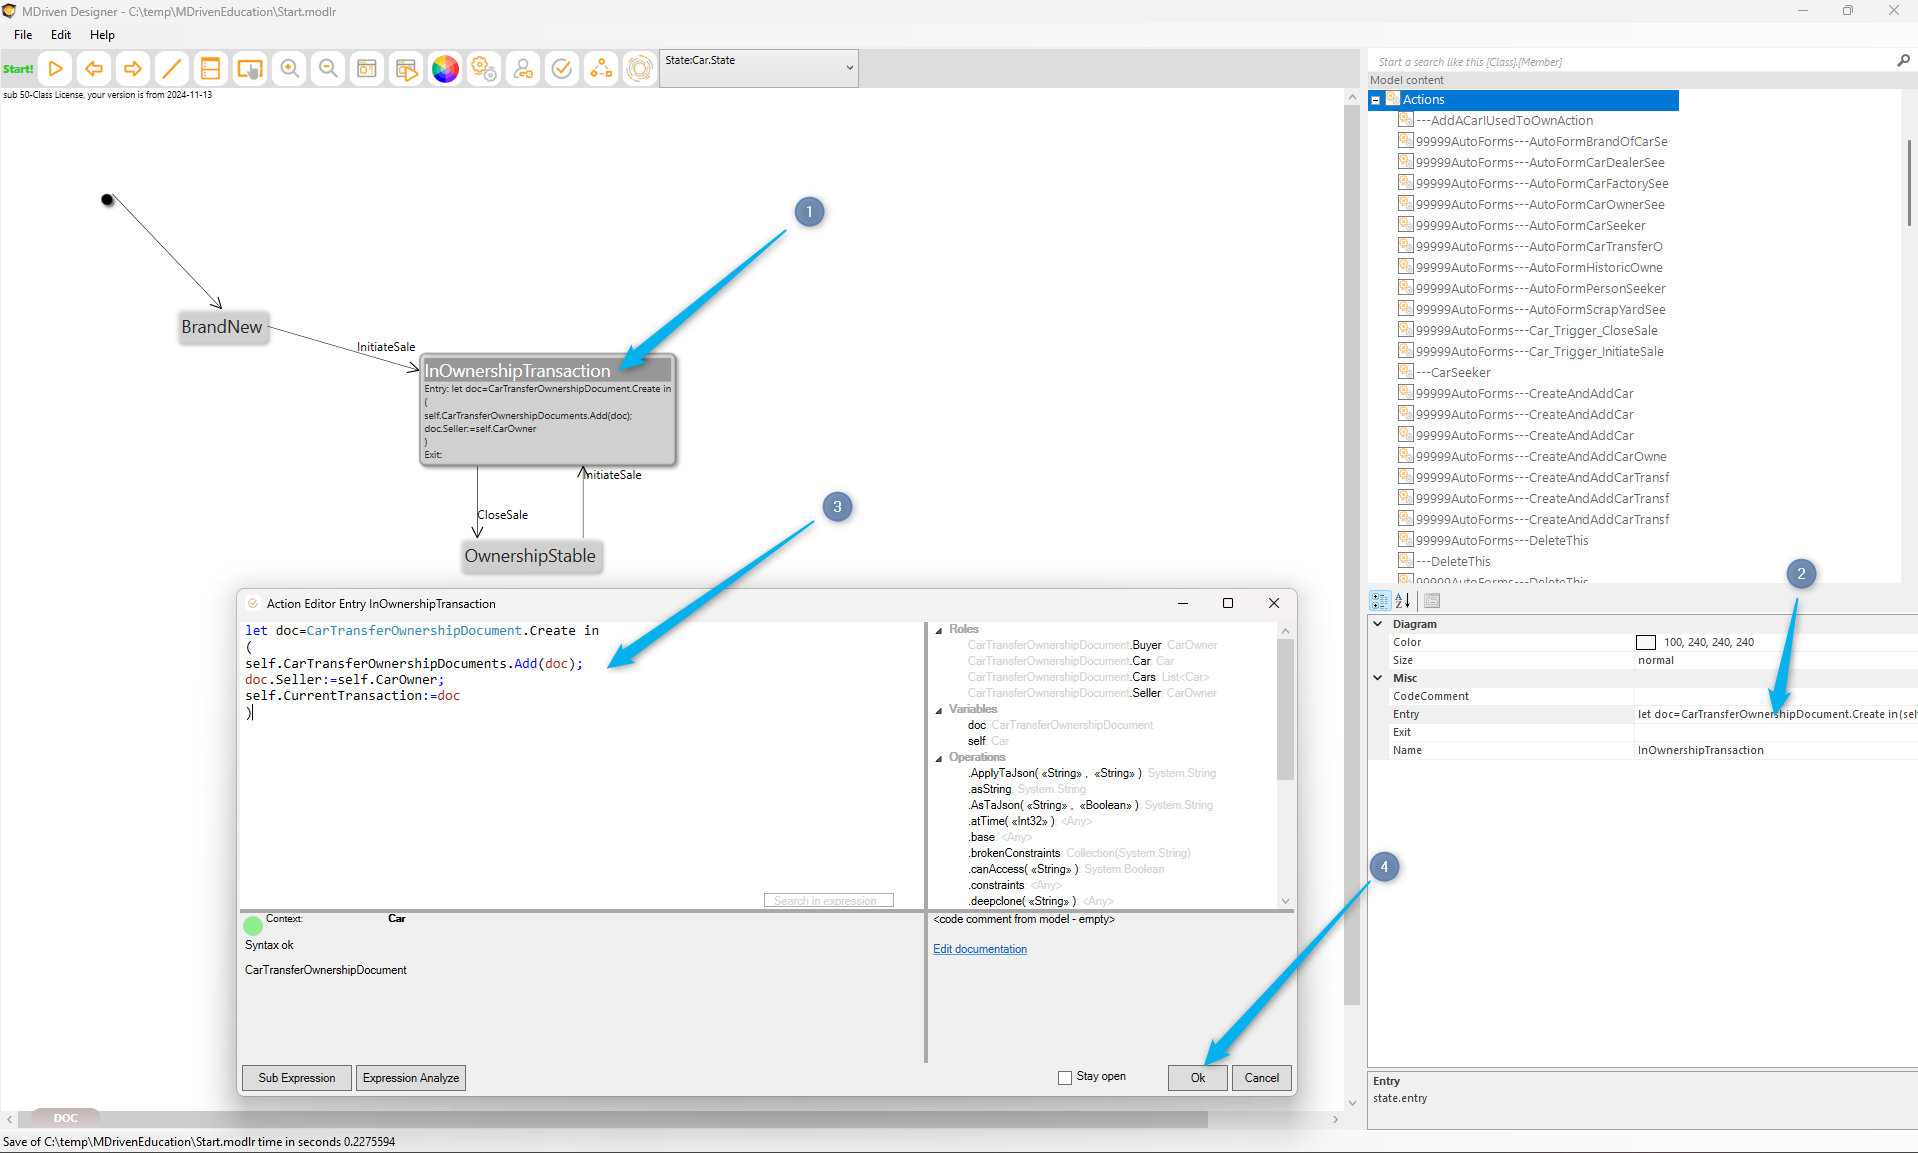Sort properties alphabetically with A-Z icon
The image size is (1918, 1153).
click(x=1403, y=601)
